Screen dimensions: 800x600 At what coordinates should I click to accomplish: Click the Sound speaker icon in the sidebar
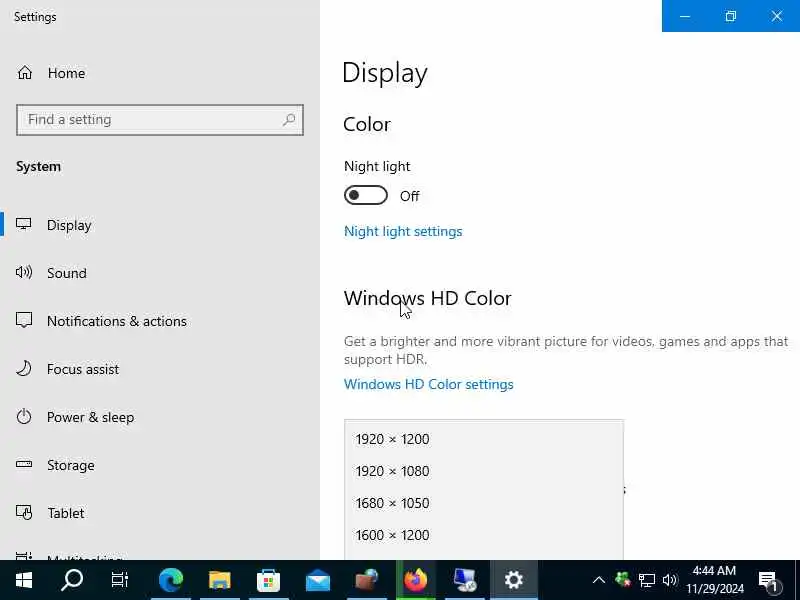coord(24,272)
